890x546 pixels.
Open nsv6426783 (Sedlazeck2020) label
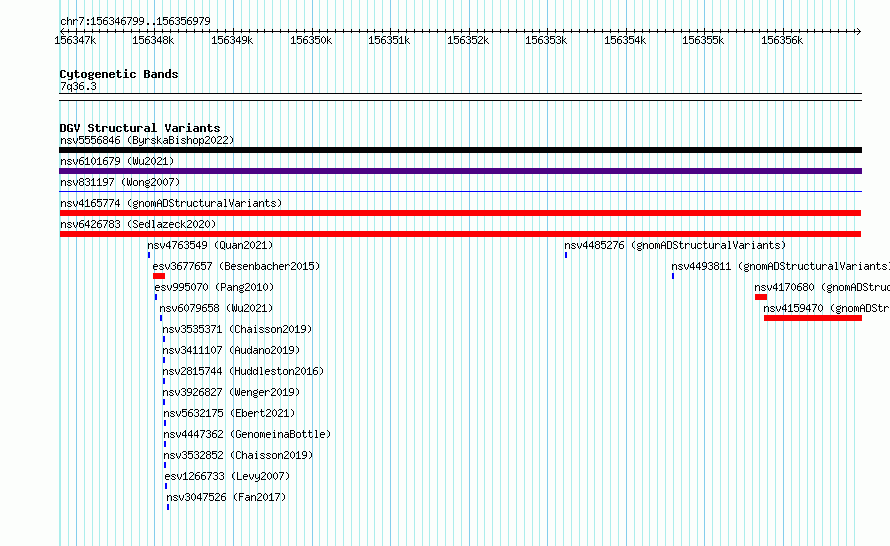[x=138, y=224]
